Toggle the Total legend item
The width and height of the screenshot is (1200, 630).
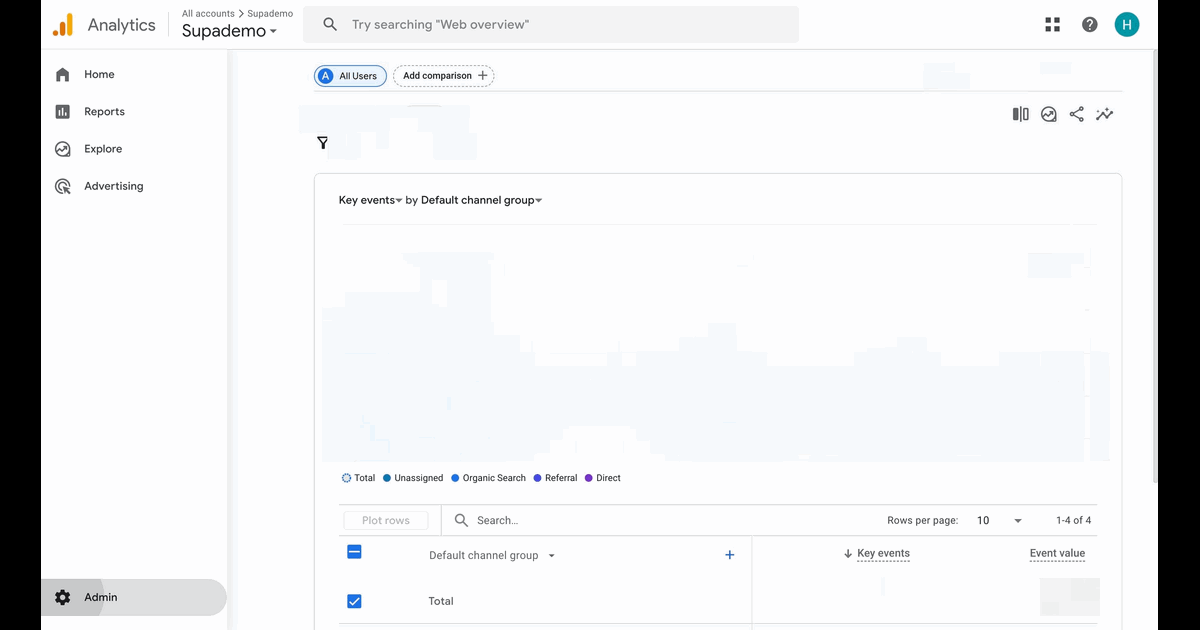point(359,478)
